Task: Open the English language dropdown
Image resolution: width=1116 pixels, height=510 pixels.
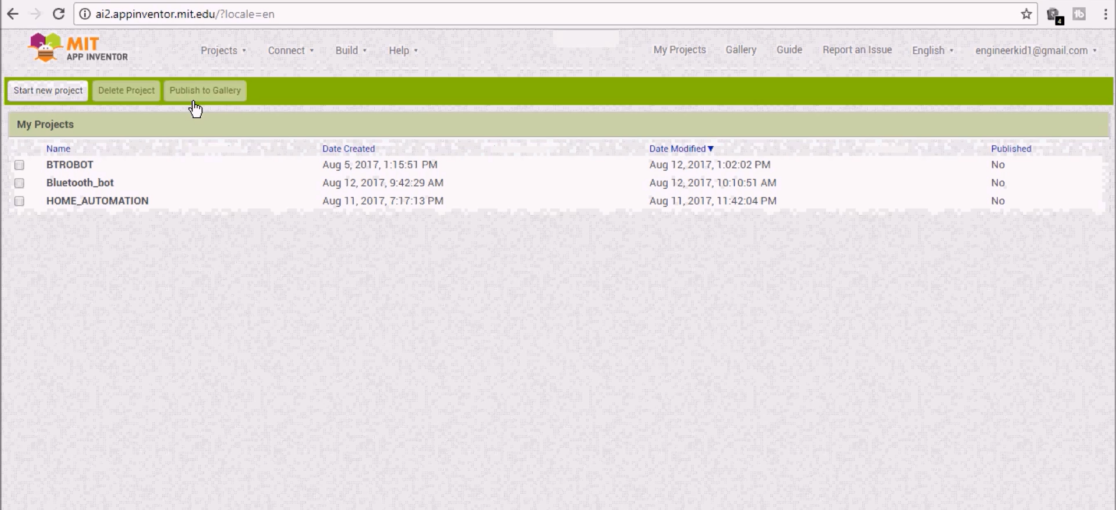Action: pos(933,51)
